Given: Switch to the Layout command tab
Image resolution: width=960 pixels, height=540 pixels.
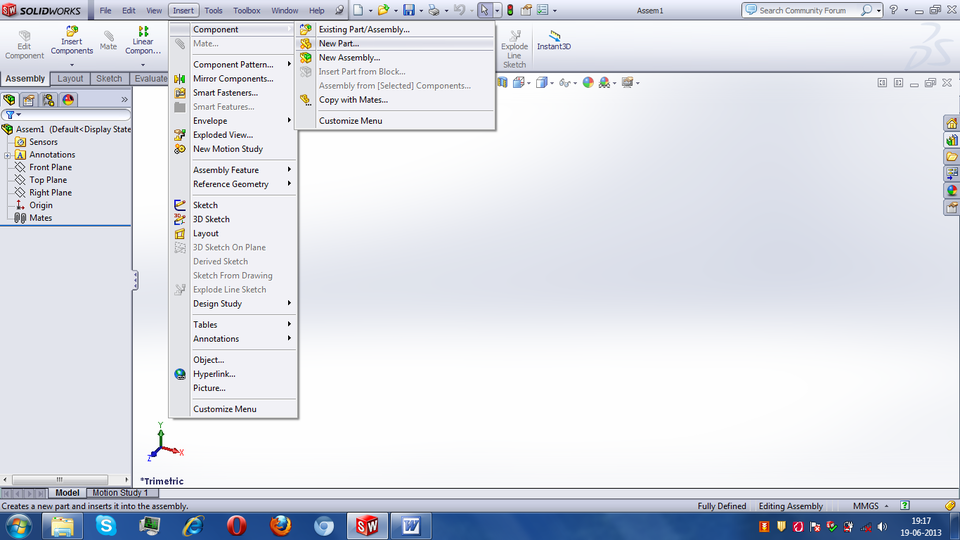Looking at the screenshot, I should [x=70, y=78].
